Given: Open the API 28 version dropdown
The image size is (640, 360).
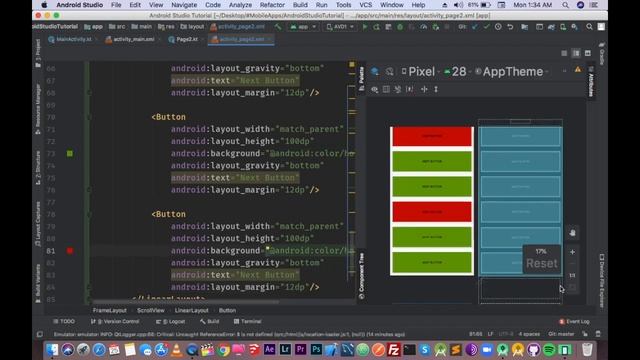Looking at the screenshot, I should [457, 72].
